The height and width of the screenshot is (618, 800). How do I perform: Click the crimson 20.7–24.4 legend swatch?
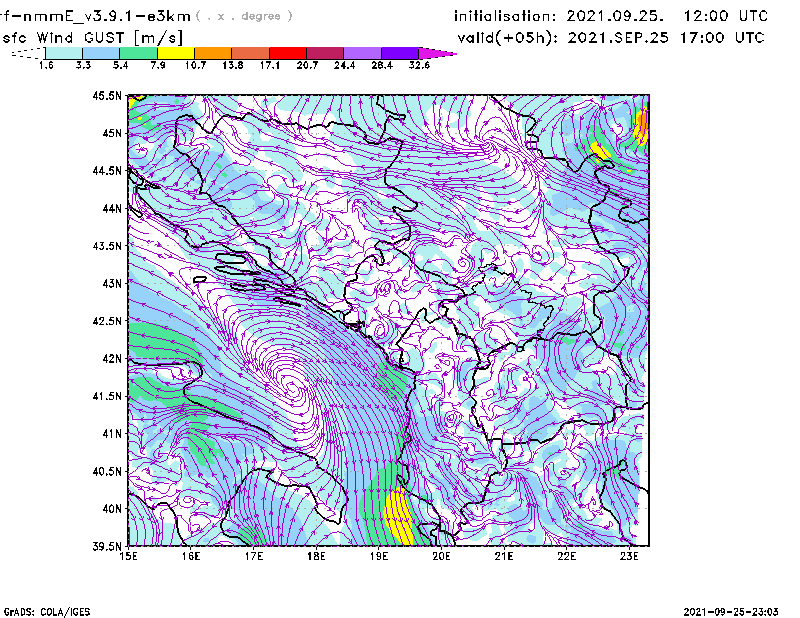coord(325,53)
